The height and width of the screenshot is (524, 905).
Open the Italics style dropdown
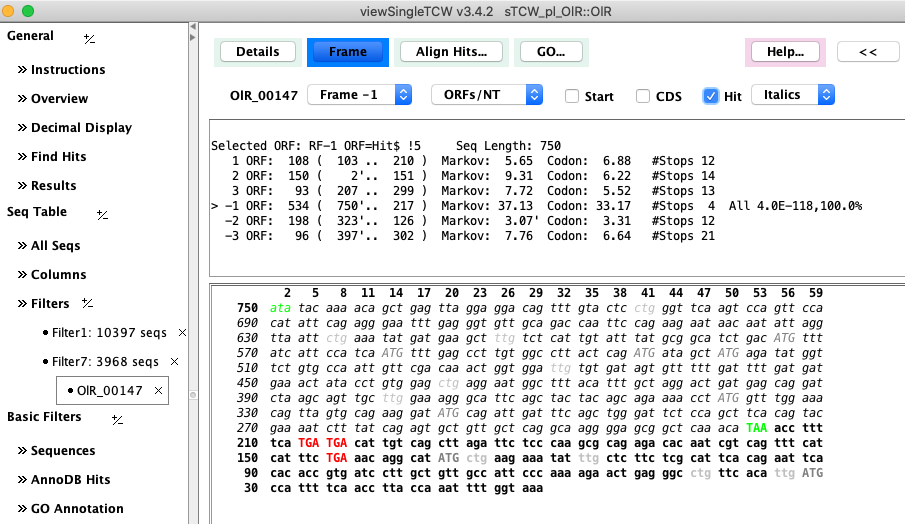tap(792, 95)
